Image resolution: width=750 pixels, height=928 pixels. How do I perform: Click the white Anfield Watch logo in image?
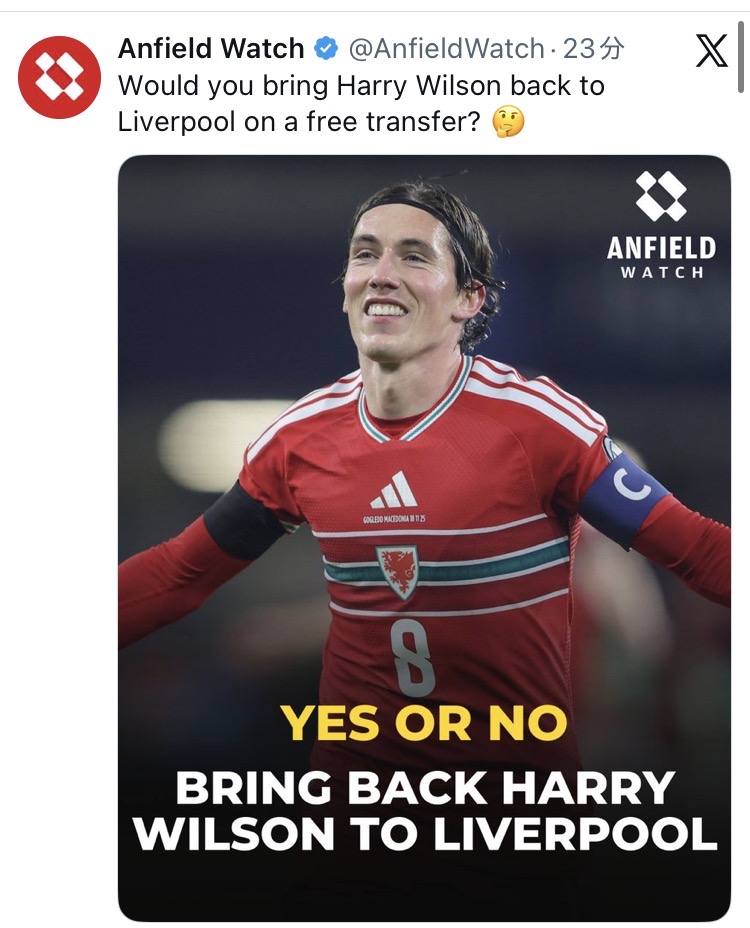coord(661,195)
